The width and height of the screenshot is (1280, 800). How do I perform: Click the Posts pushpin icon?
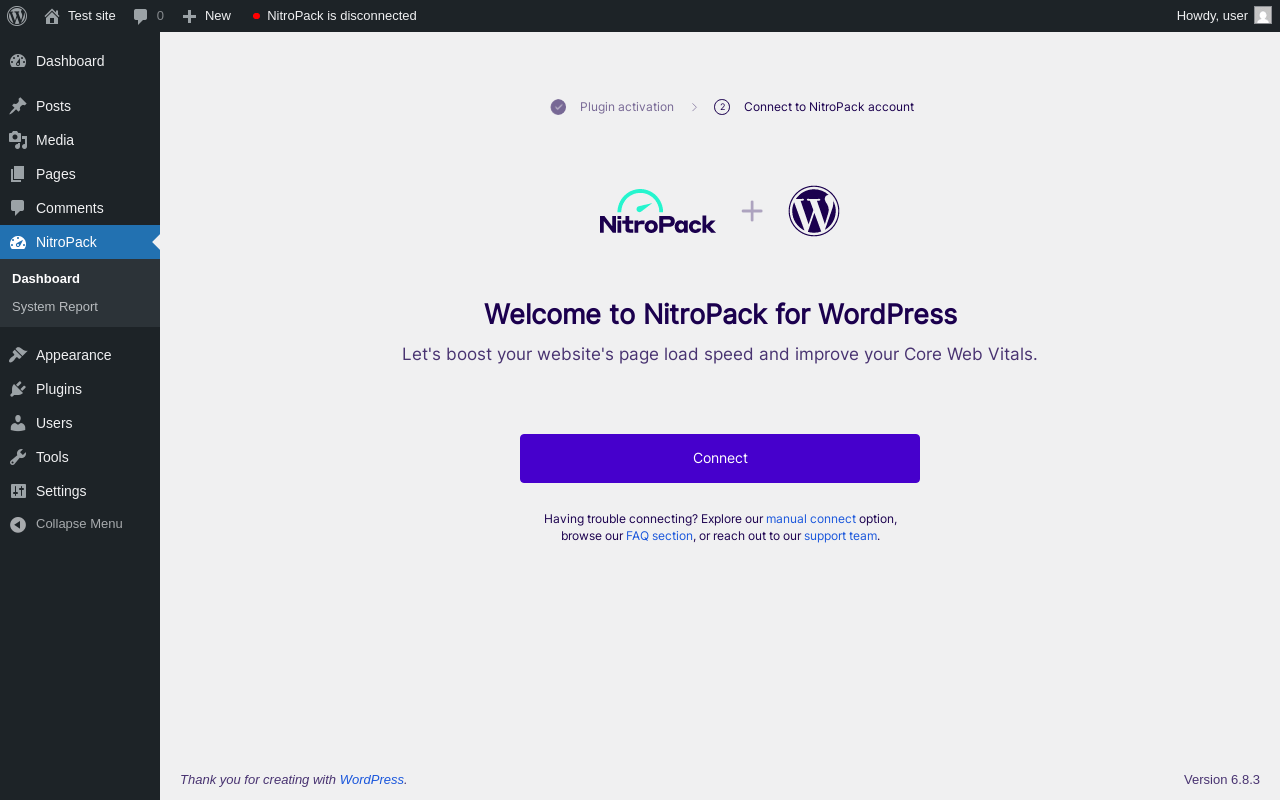point(18,106)
